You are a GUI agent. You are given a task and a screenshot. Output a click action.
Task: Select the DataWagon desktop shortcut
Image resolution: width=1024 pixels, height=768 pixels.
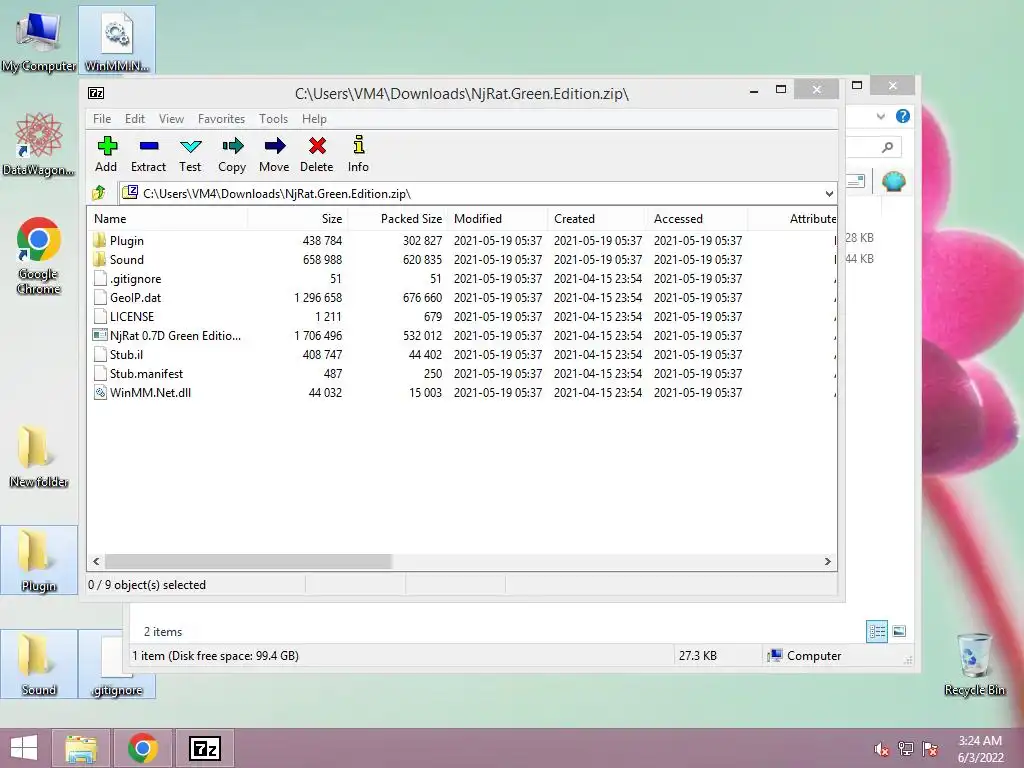(39, 145)
